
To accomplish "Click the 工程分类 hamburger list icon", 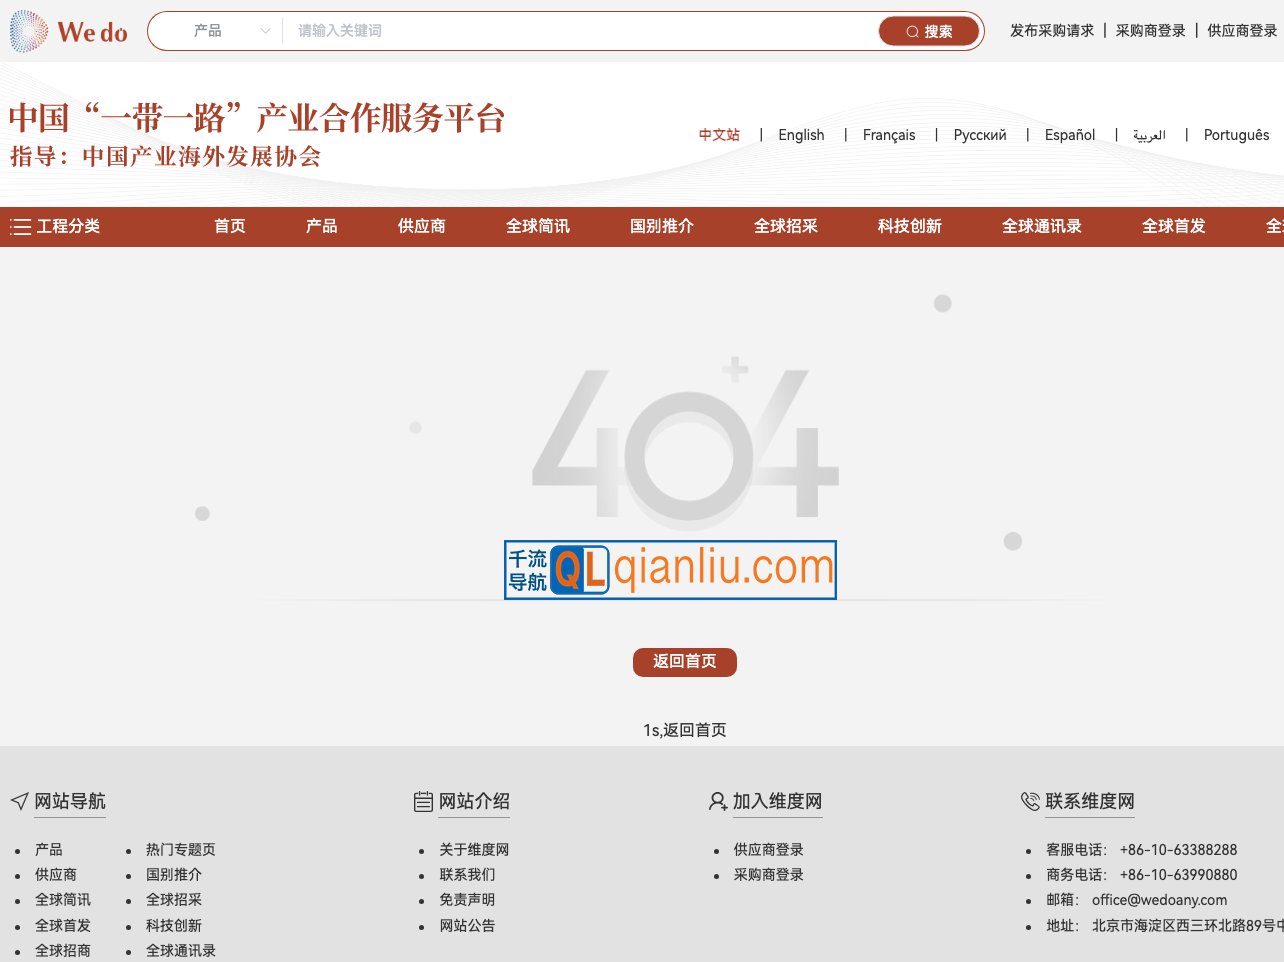I will [21, 226].
